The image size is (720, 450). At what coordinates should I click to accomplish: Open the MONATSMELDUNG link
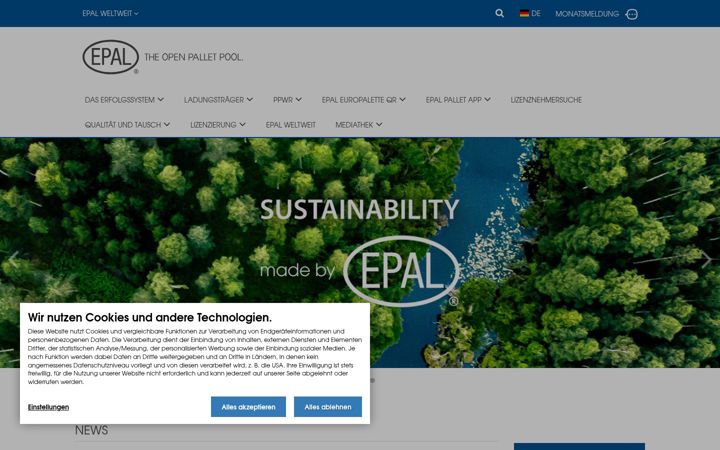[587, 14]
